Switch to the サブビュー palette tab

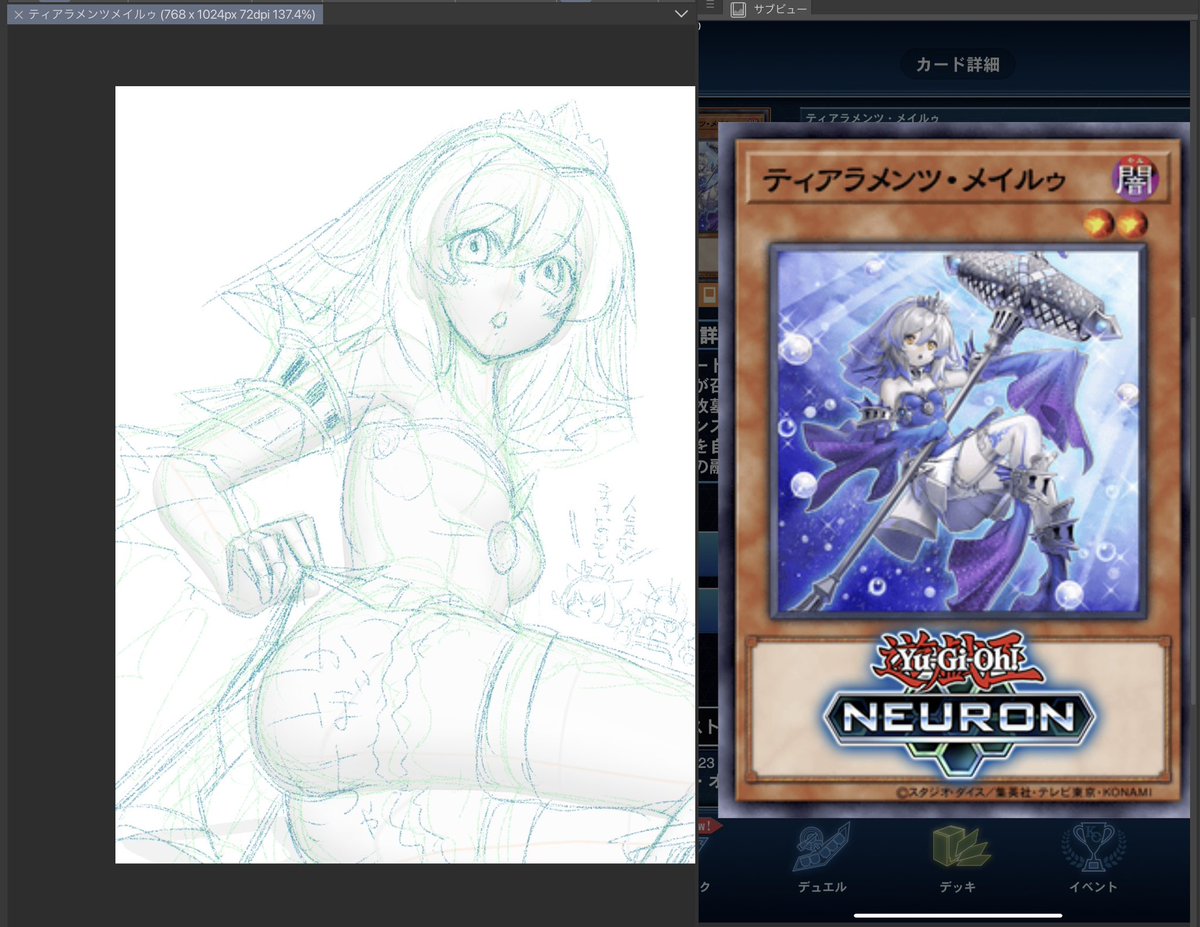pyautogui.click(x=768, y=8)
